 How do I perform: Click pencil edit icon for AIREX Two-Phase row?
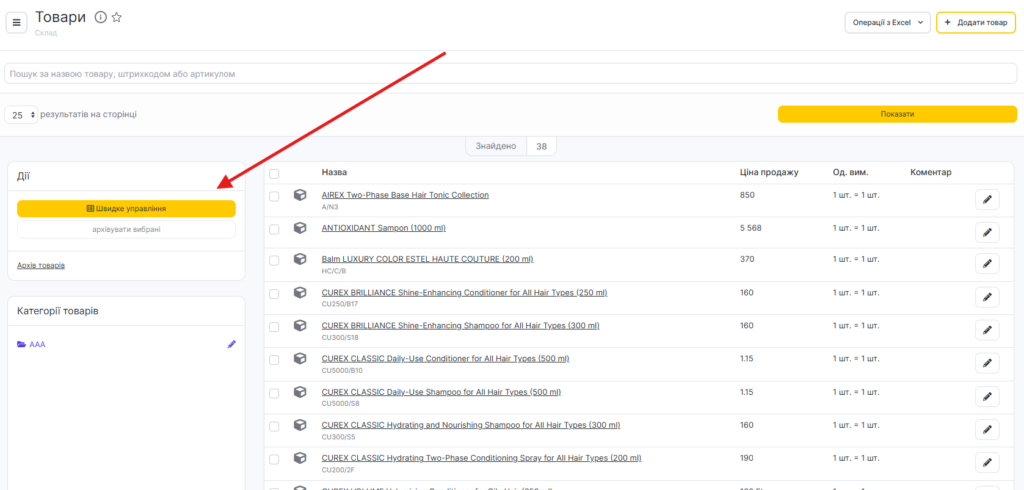point(987,200)
